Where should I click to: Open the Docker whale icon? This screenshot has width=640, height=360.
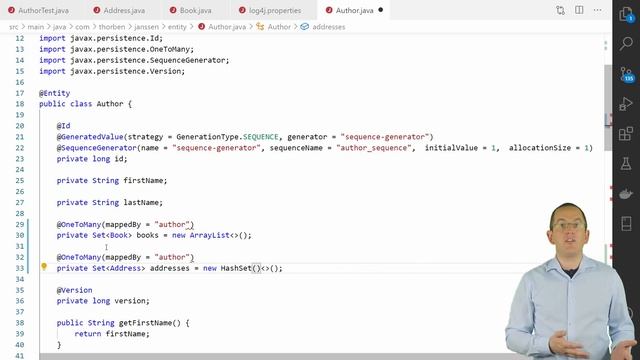point(626,194)
